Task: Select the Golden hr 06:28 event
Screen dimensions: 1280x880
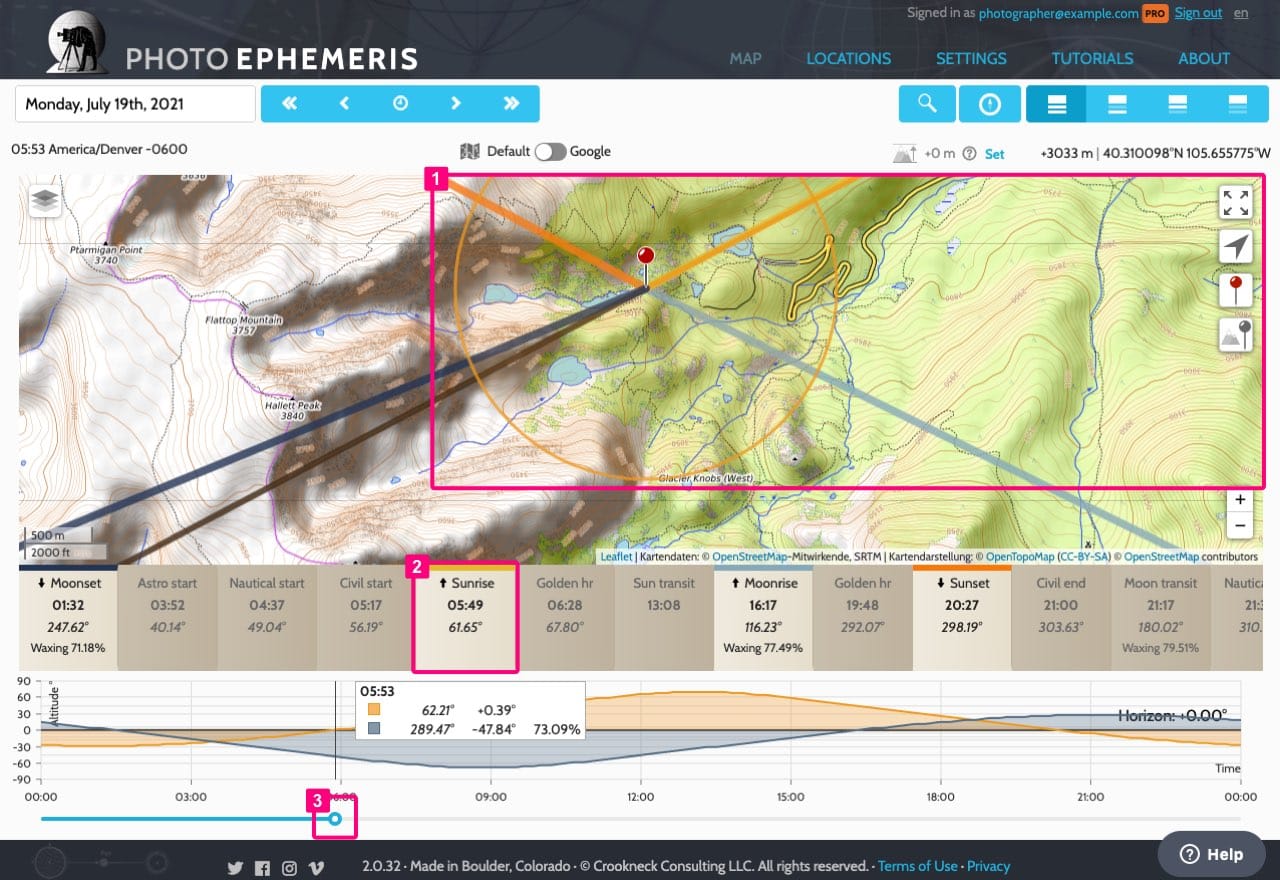Action: pyautogui.click(x=564, y=618)
